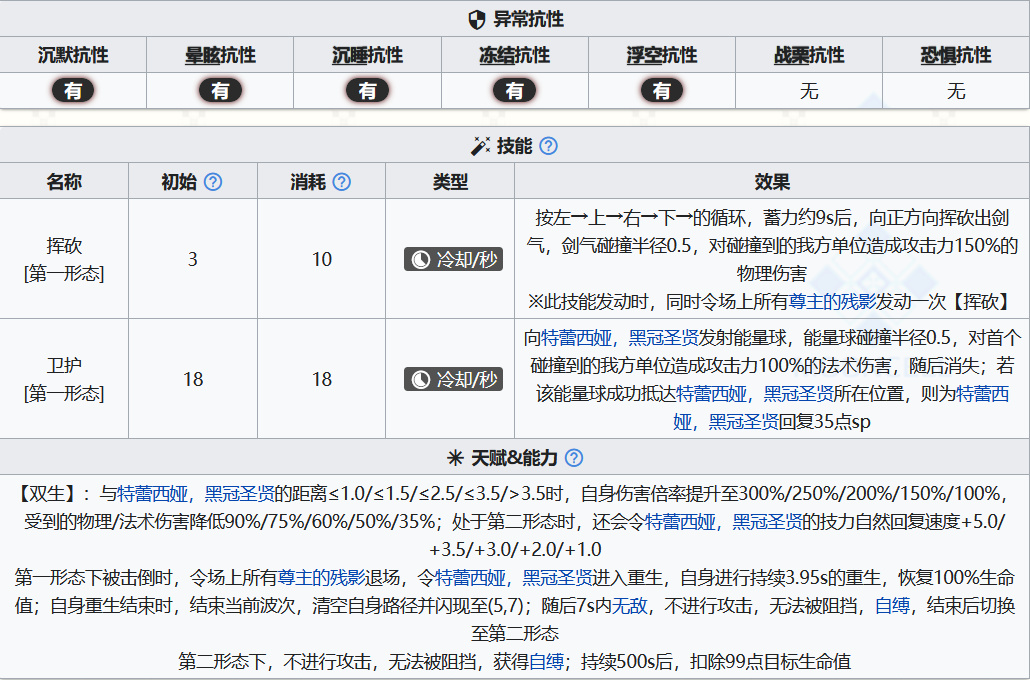
Task: Click the 技能 section title text
Action: tap(514, 146)
